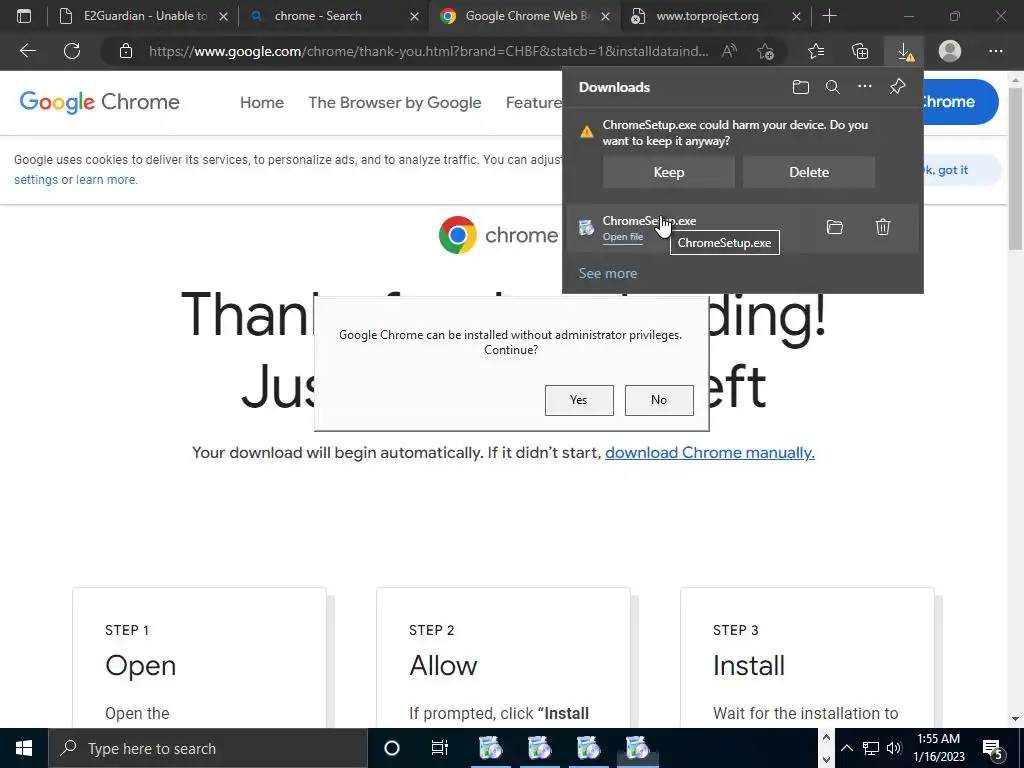
Task: Close the chrome - Search tab
Action: point(414,16)
